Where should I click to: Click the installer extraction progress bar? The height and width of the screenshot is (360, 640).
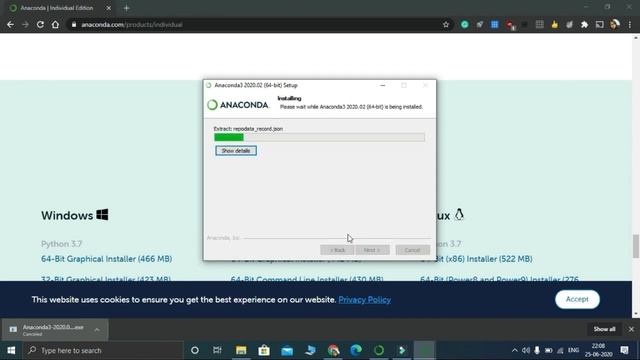[319, 137]
